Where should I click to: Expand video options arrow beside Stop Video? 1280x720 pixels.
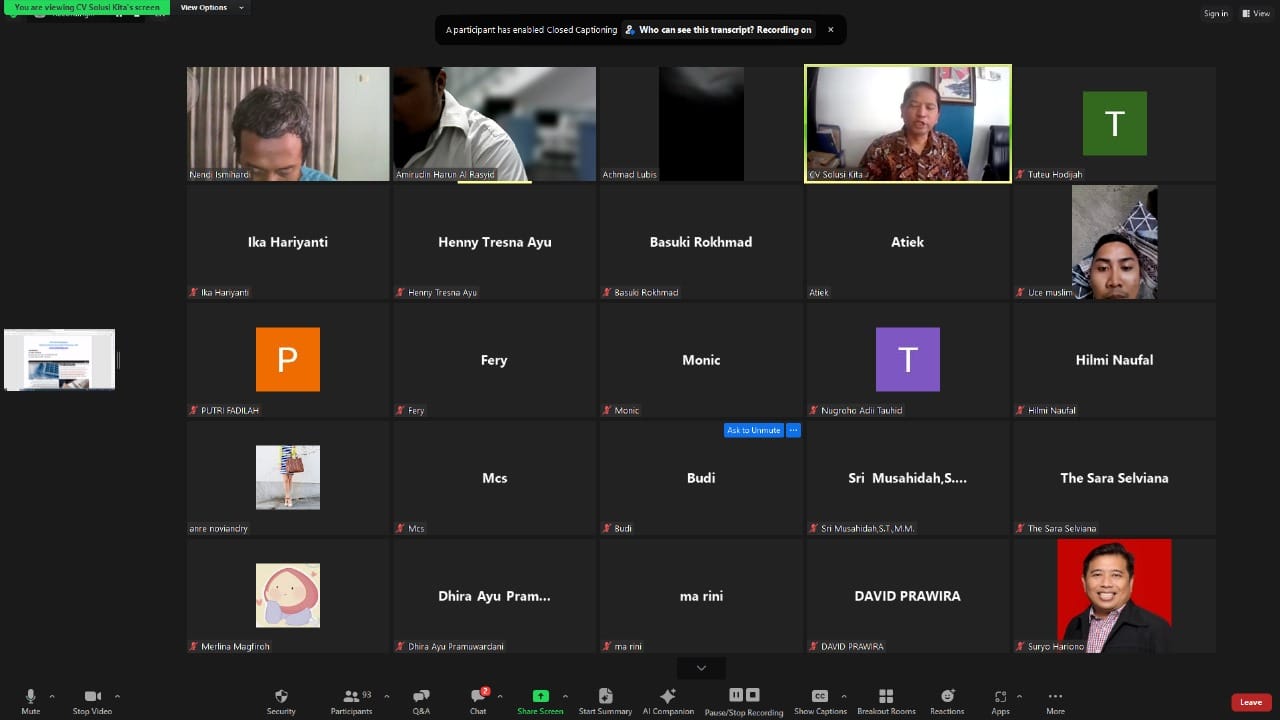point(117,696)
